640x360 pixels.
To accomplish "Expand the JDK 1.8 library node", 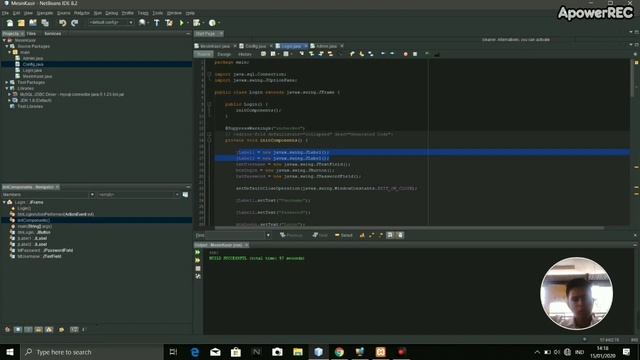I will click(10, 100).
